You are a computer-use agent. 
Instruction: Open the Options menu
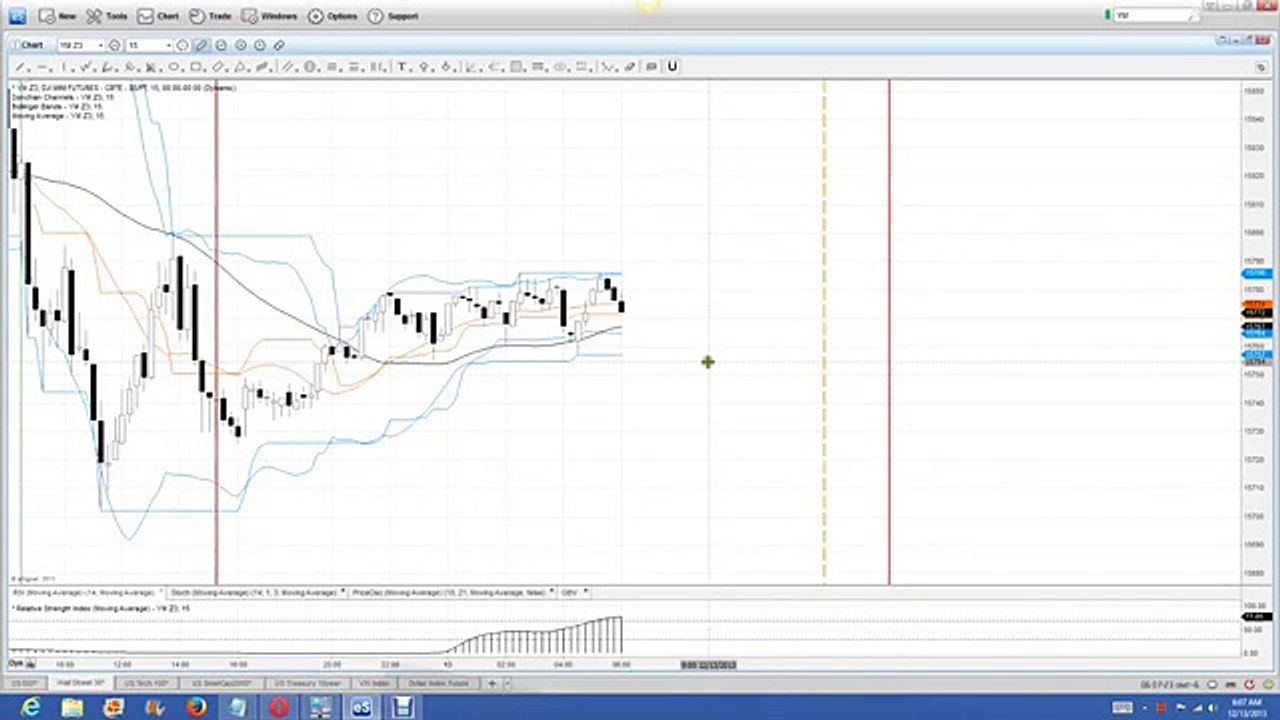pyautogui.click(x=331, y=16)
